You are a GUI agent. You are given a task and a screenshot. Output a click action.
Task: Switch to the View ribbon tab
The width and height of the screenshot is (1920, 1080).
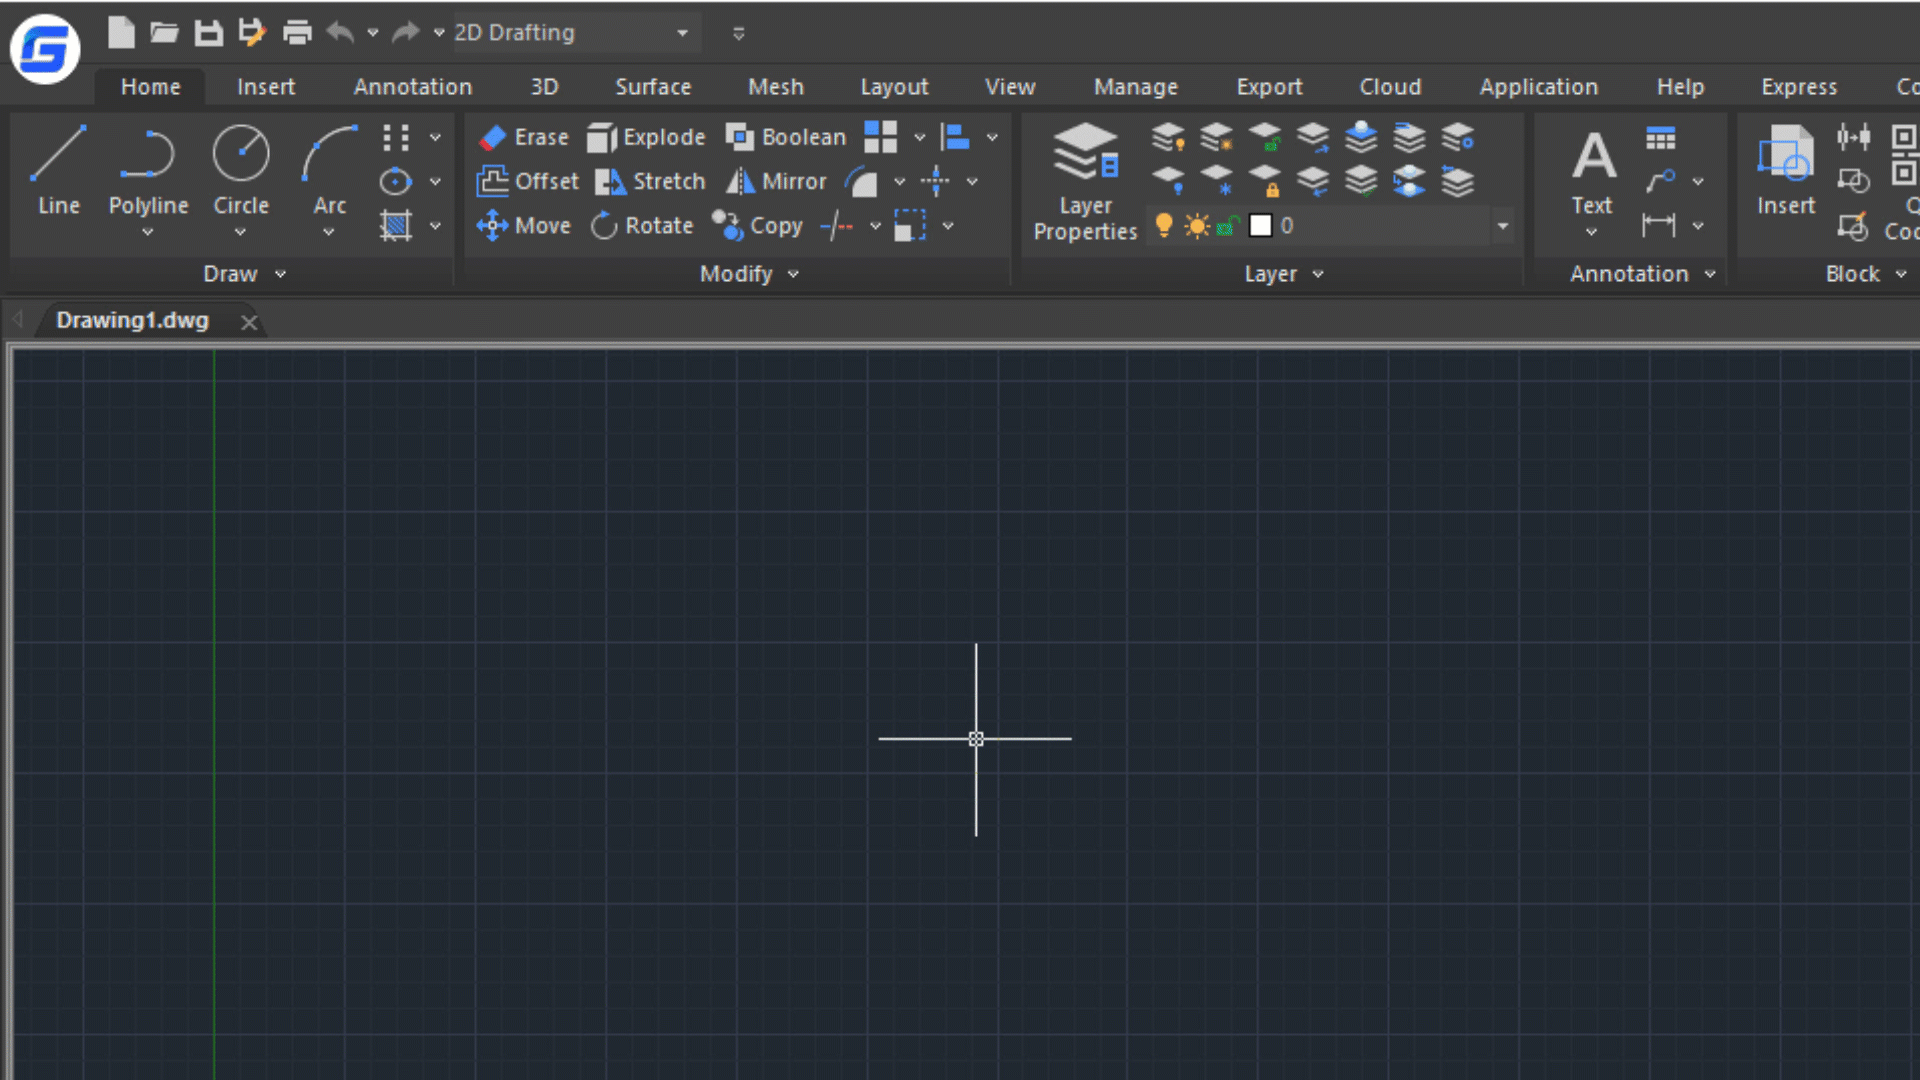pos(1009,87)
